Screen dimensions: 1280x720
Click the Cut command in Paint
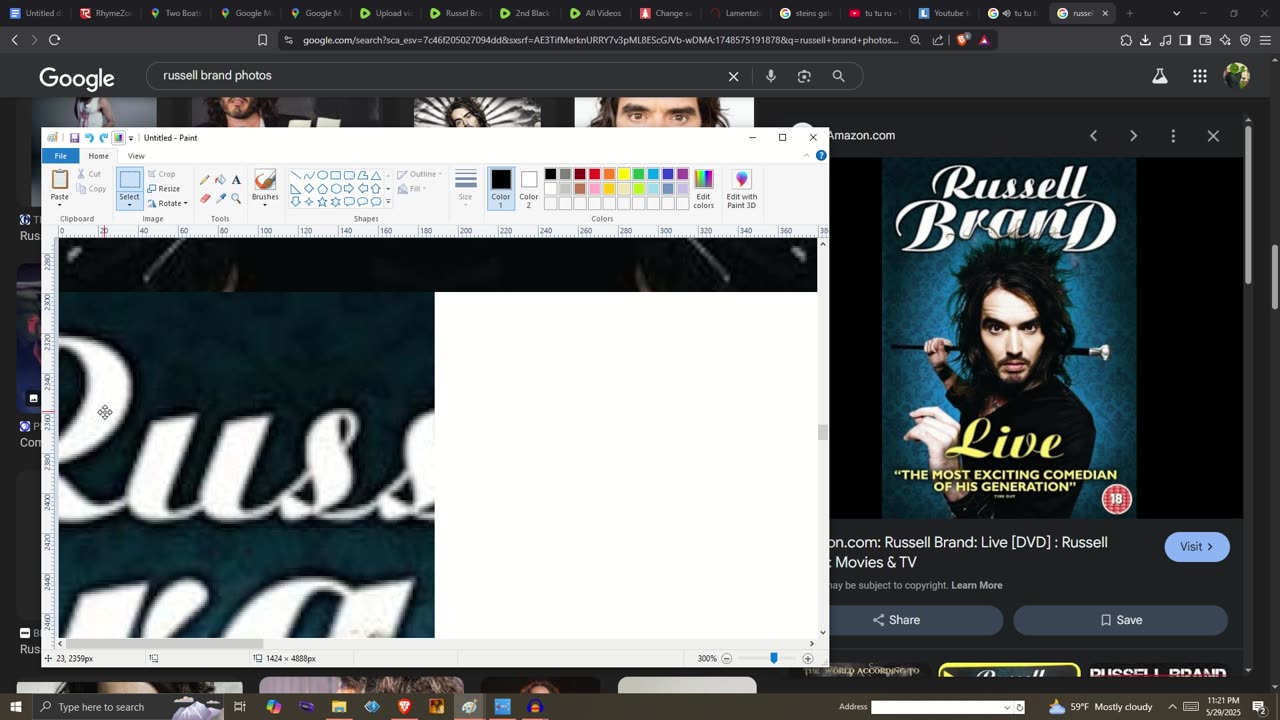[89, 174]
